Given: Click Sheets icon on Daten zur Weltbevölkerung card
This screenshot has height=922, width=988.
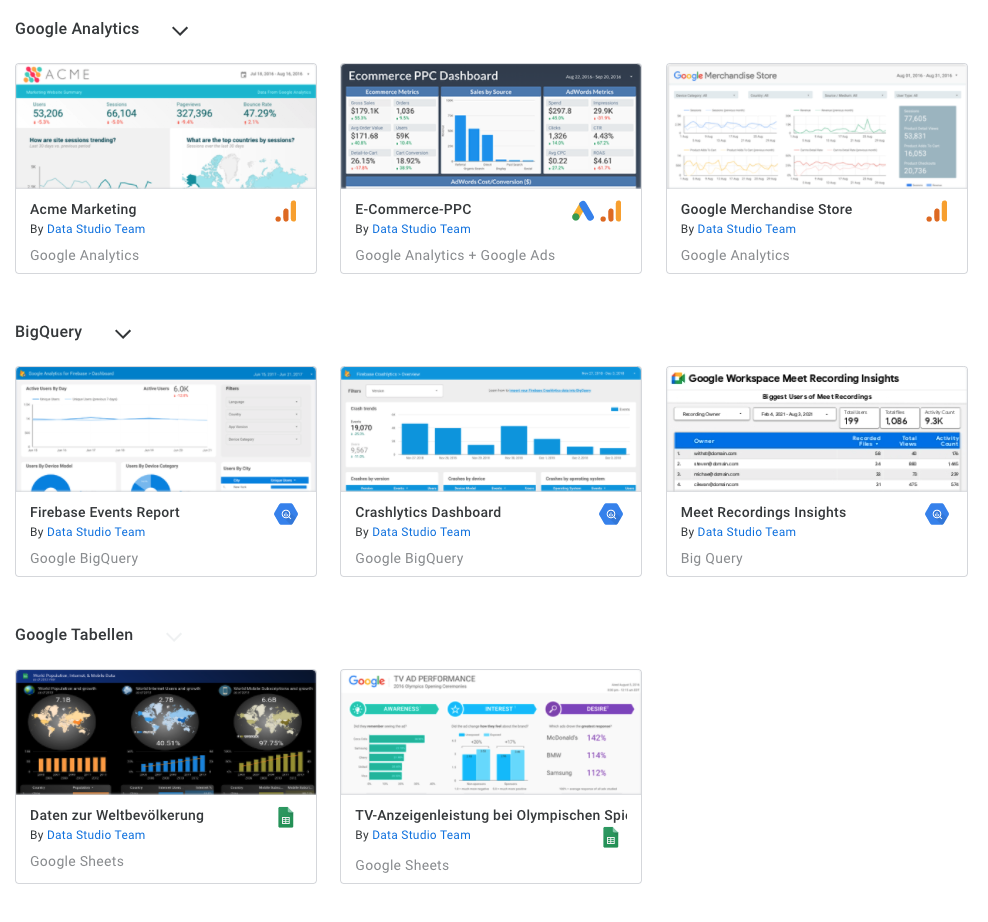Looking at the screenshot, I should [286, 817].
